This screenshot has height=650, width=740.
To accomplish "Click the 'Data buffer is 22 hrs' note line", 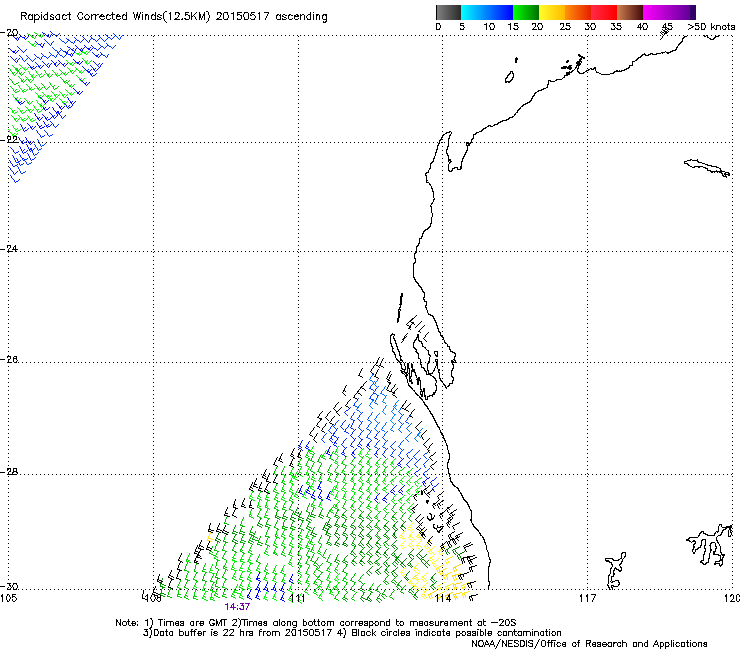I will (x=352, y=633).
